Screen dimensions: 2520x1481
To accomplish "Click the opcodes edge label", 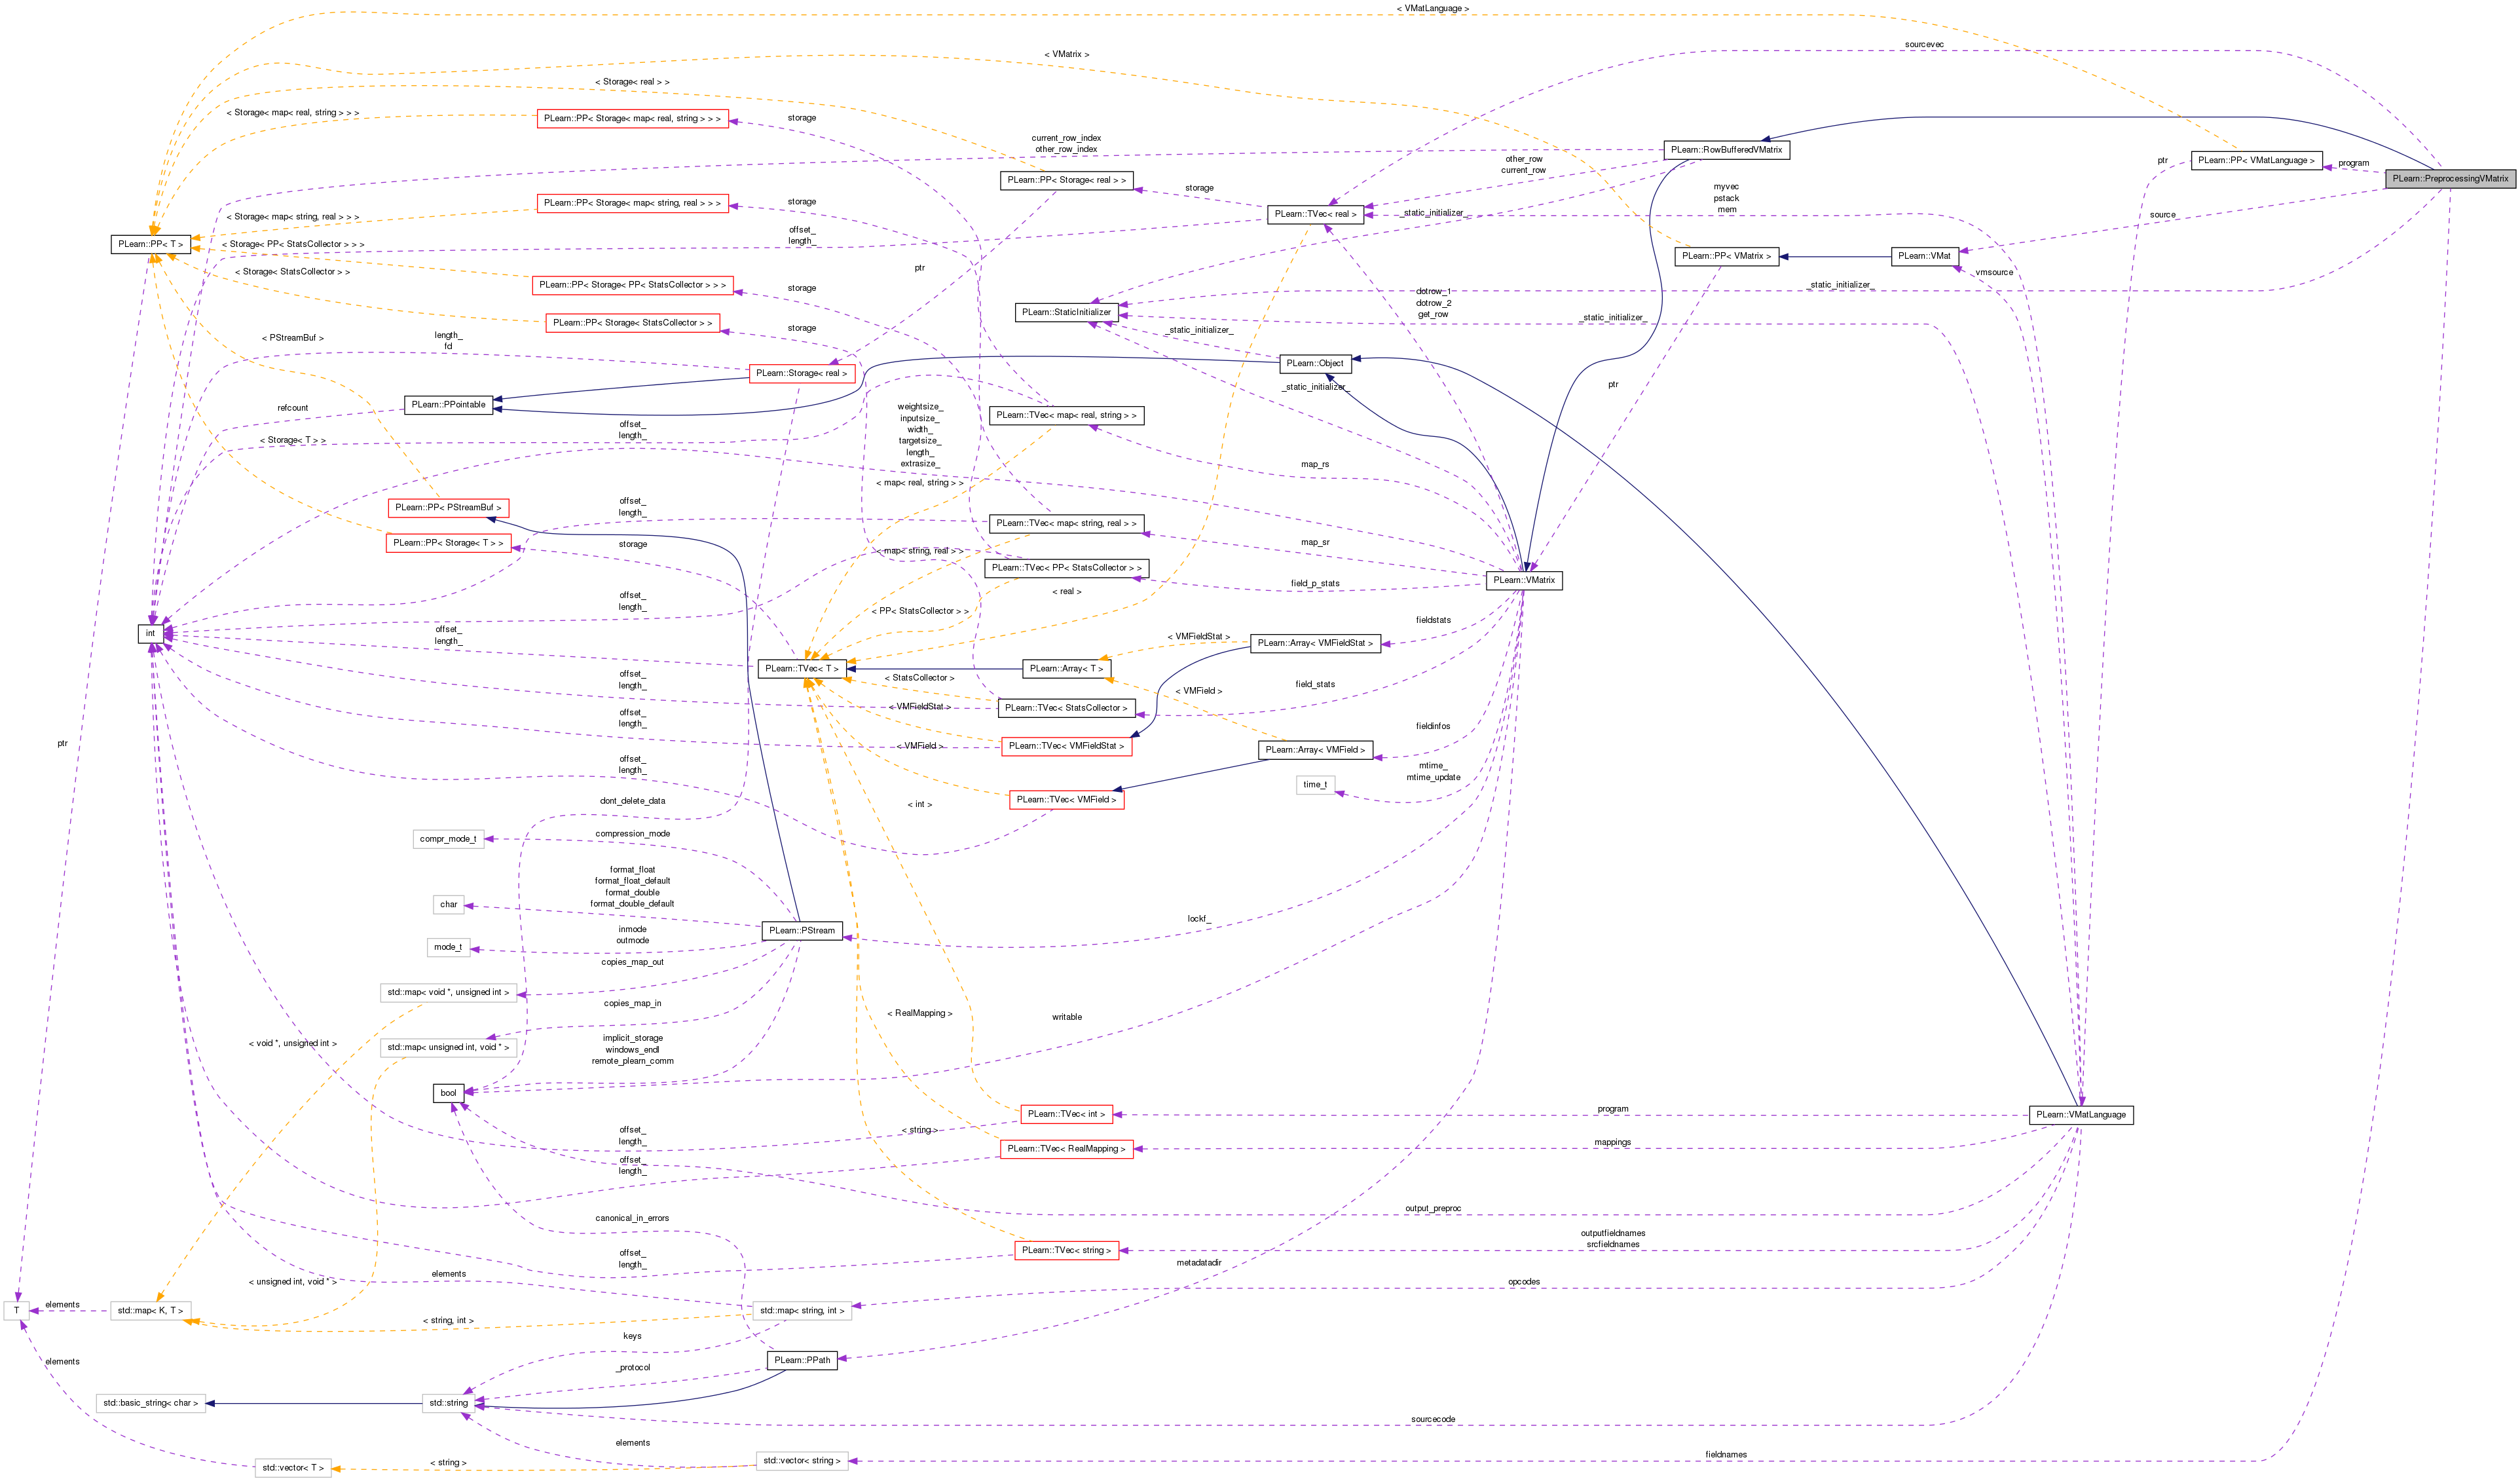I will coord(1523,1282).
